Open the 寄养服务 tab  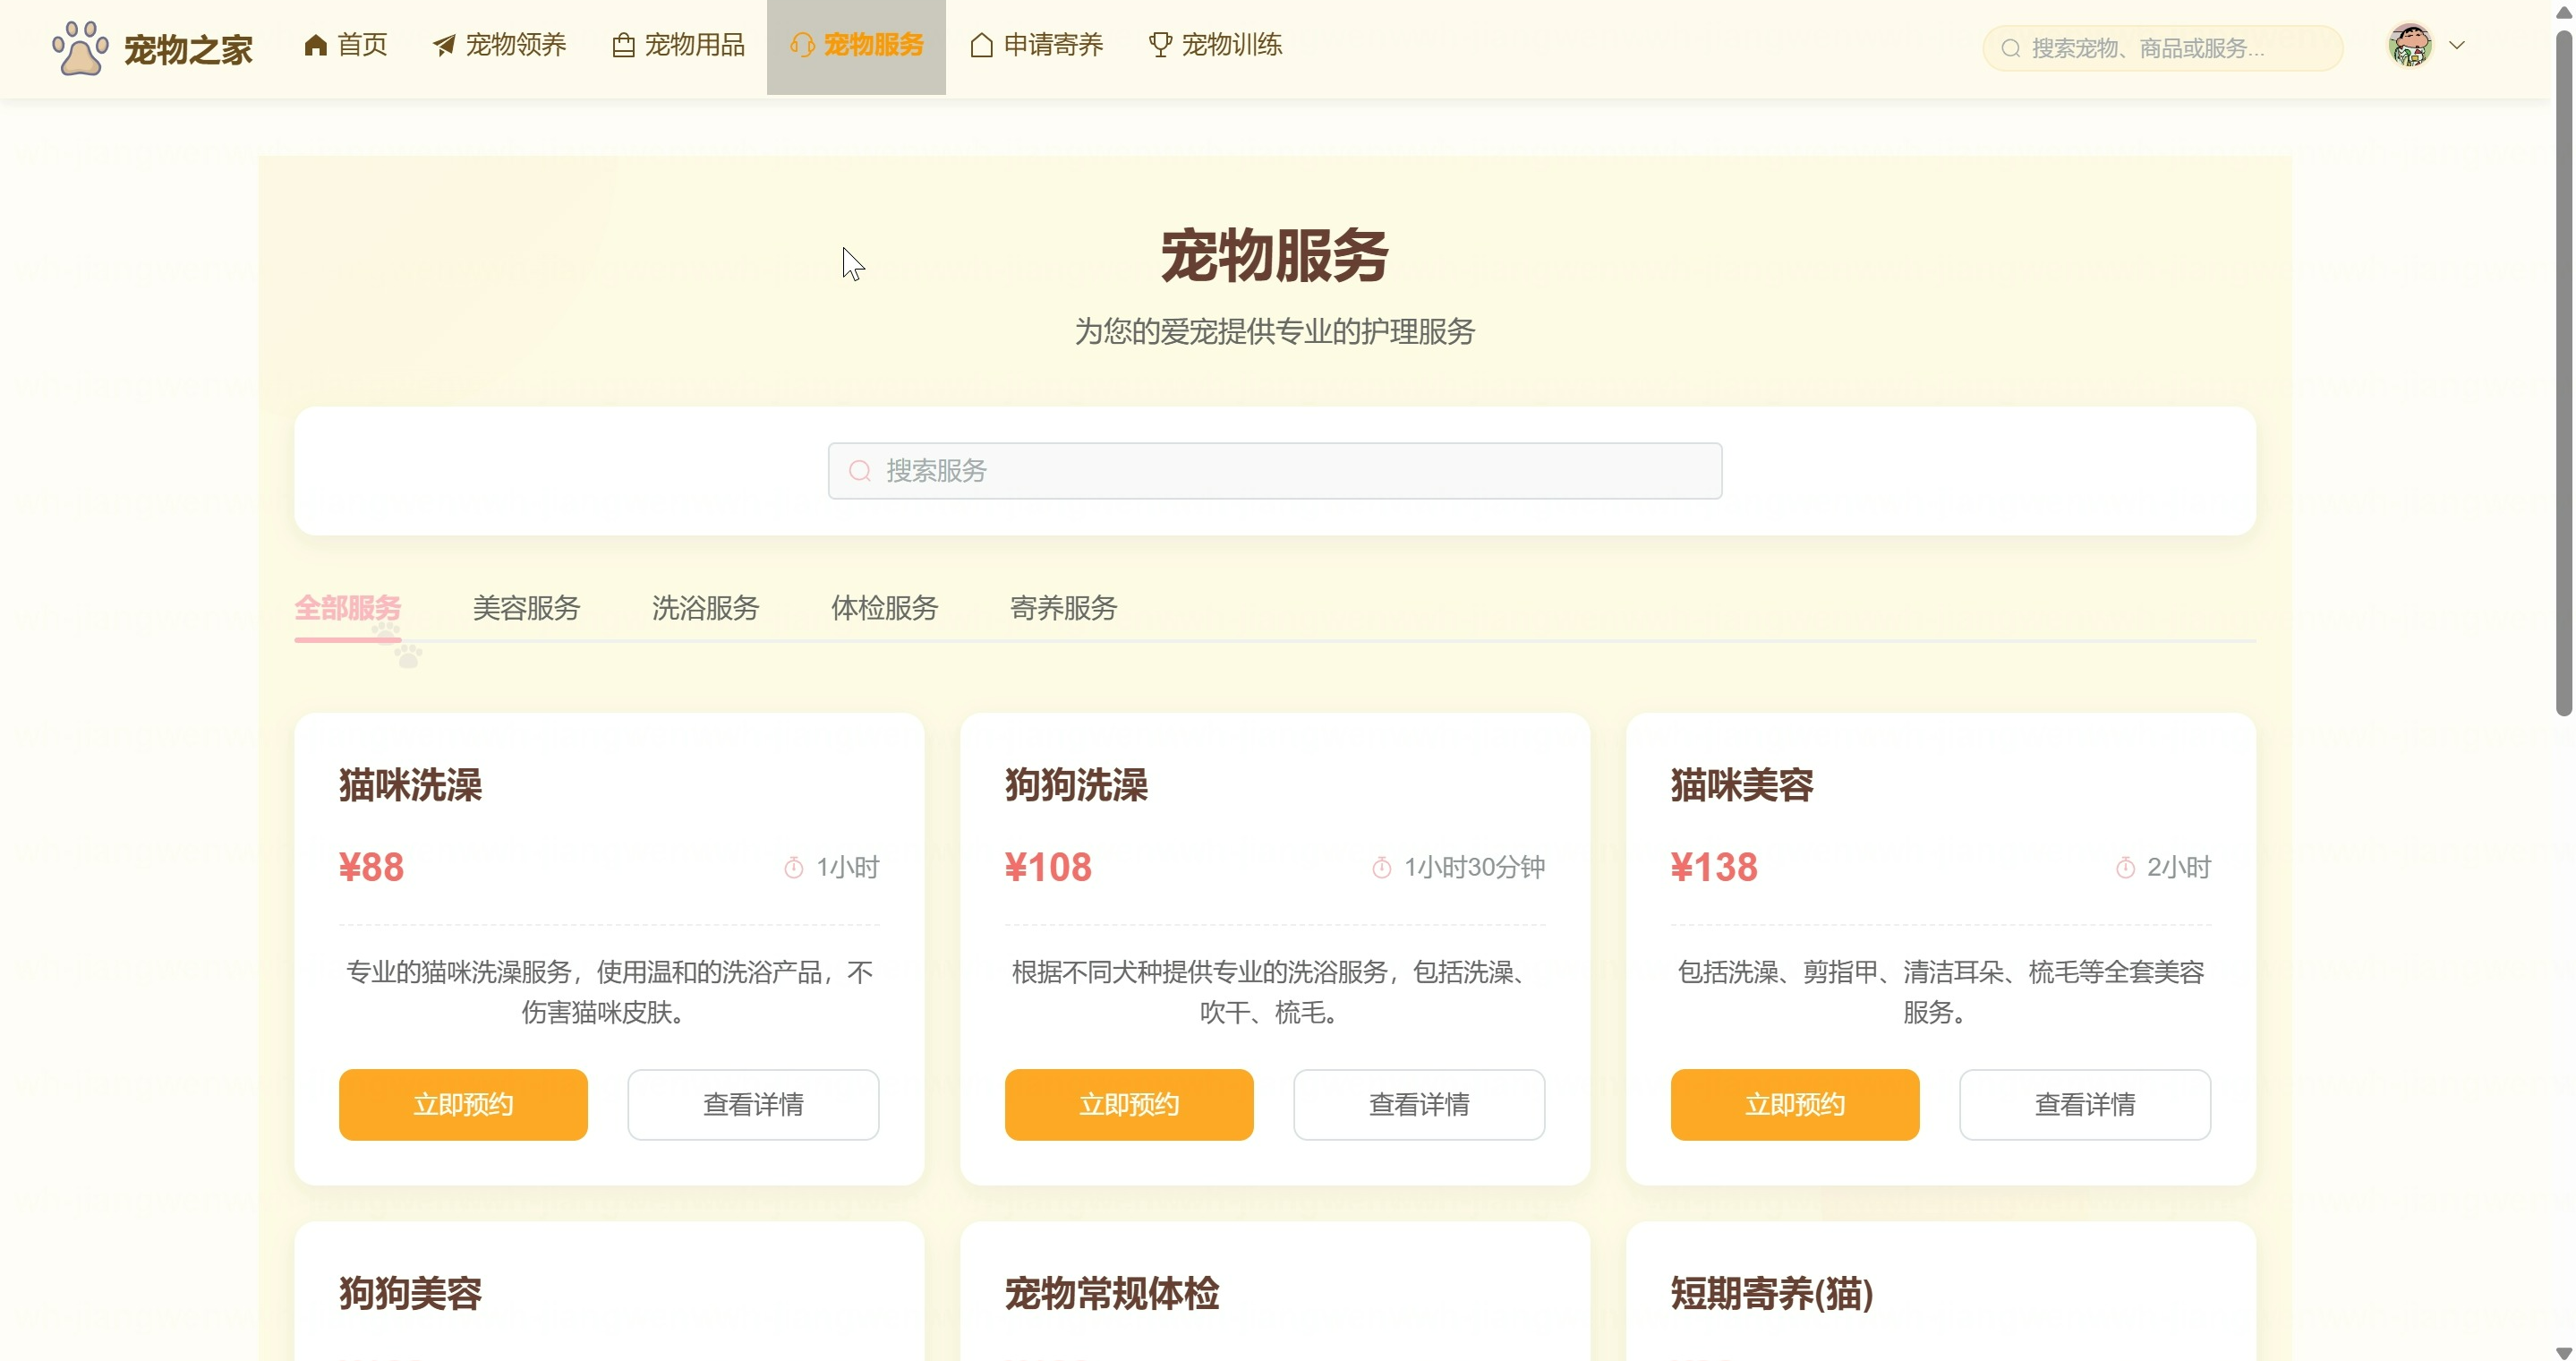click(x=1063, y=608)
